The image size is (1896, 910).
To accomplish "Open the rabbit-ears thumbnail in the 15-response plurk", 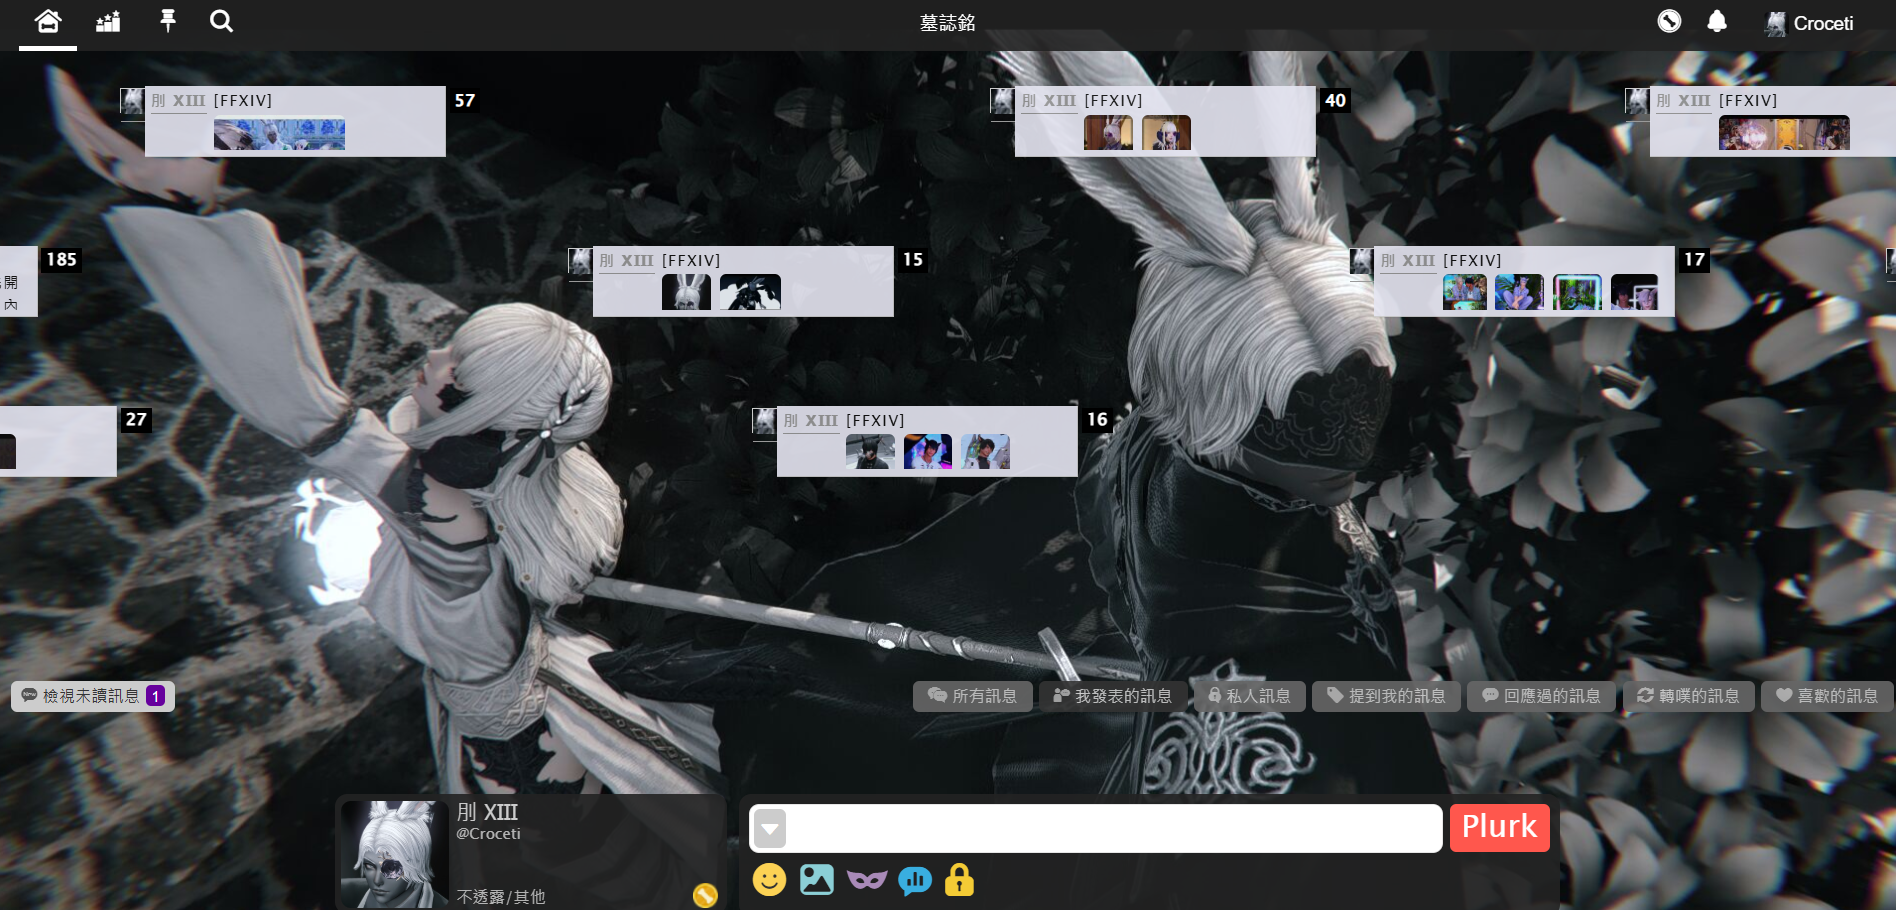I will click(x=686, y=292).
